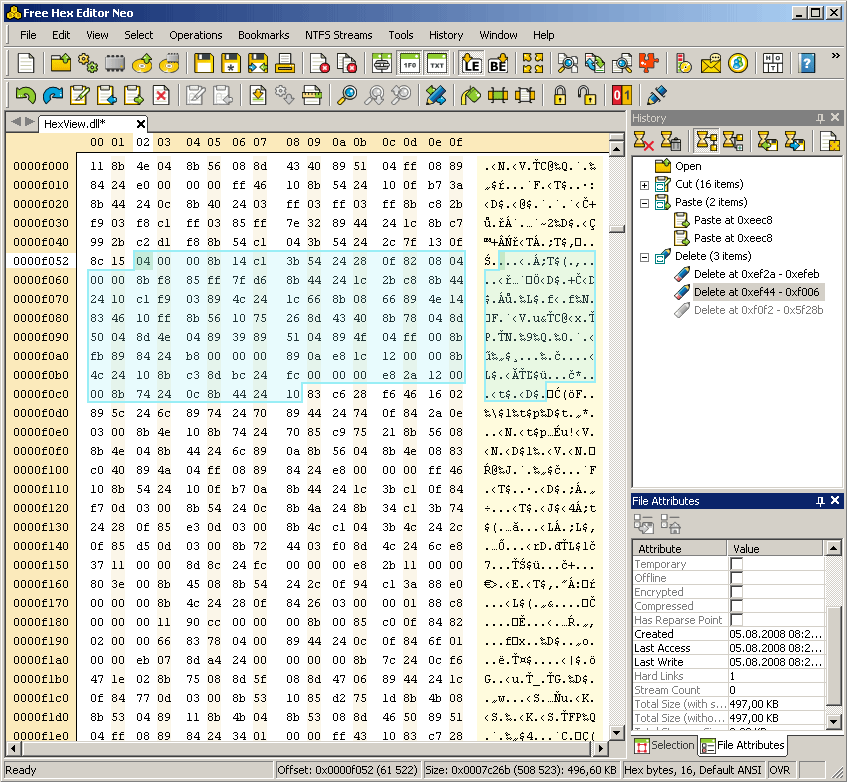Open the Bookmarks menu

point(263,35)
